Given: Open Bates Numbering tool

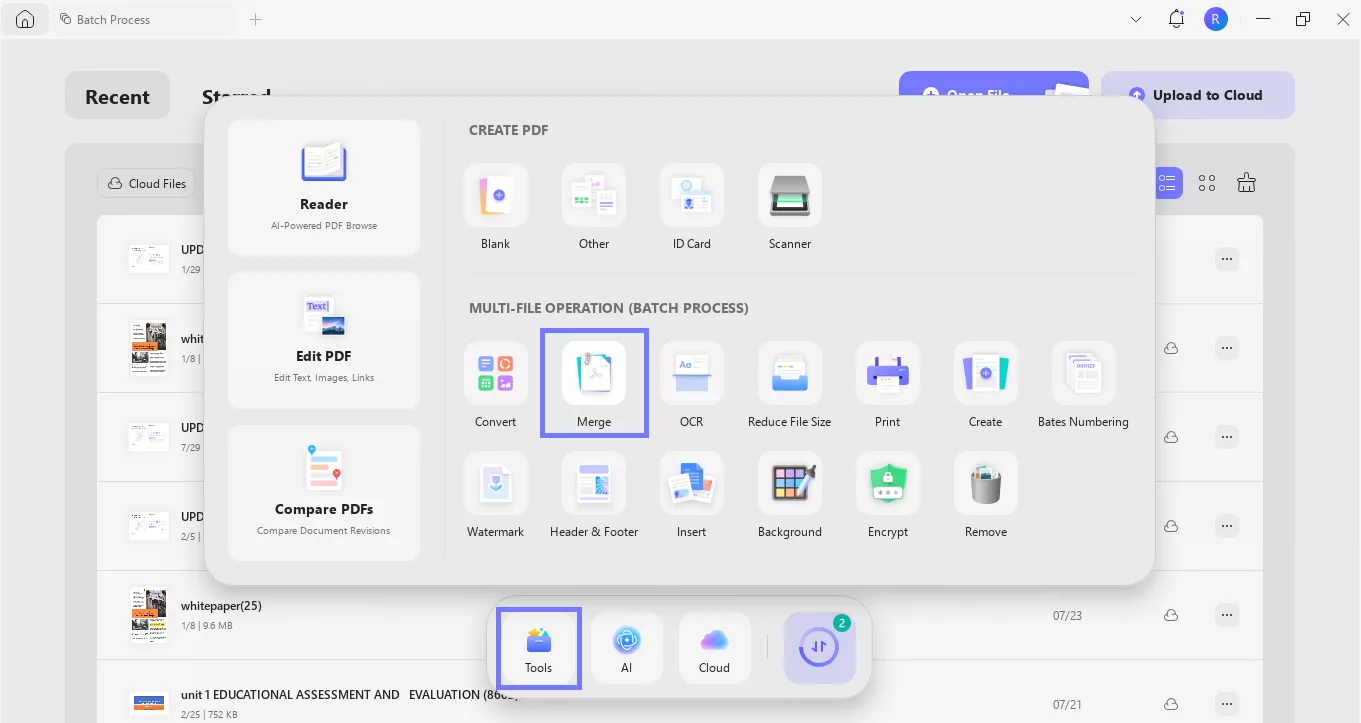Looking at the screenshot, I should 1083,381.
